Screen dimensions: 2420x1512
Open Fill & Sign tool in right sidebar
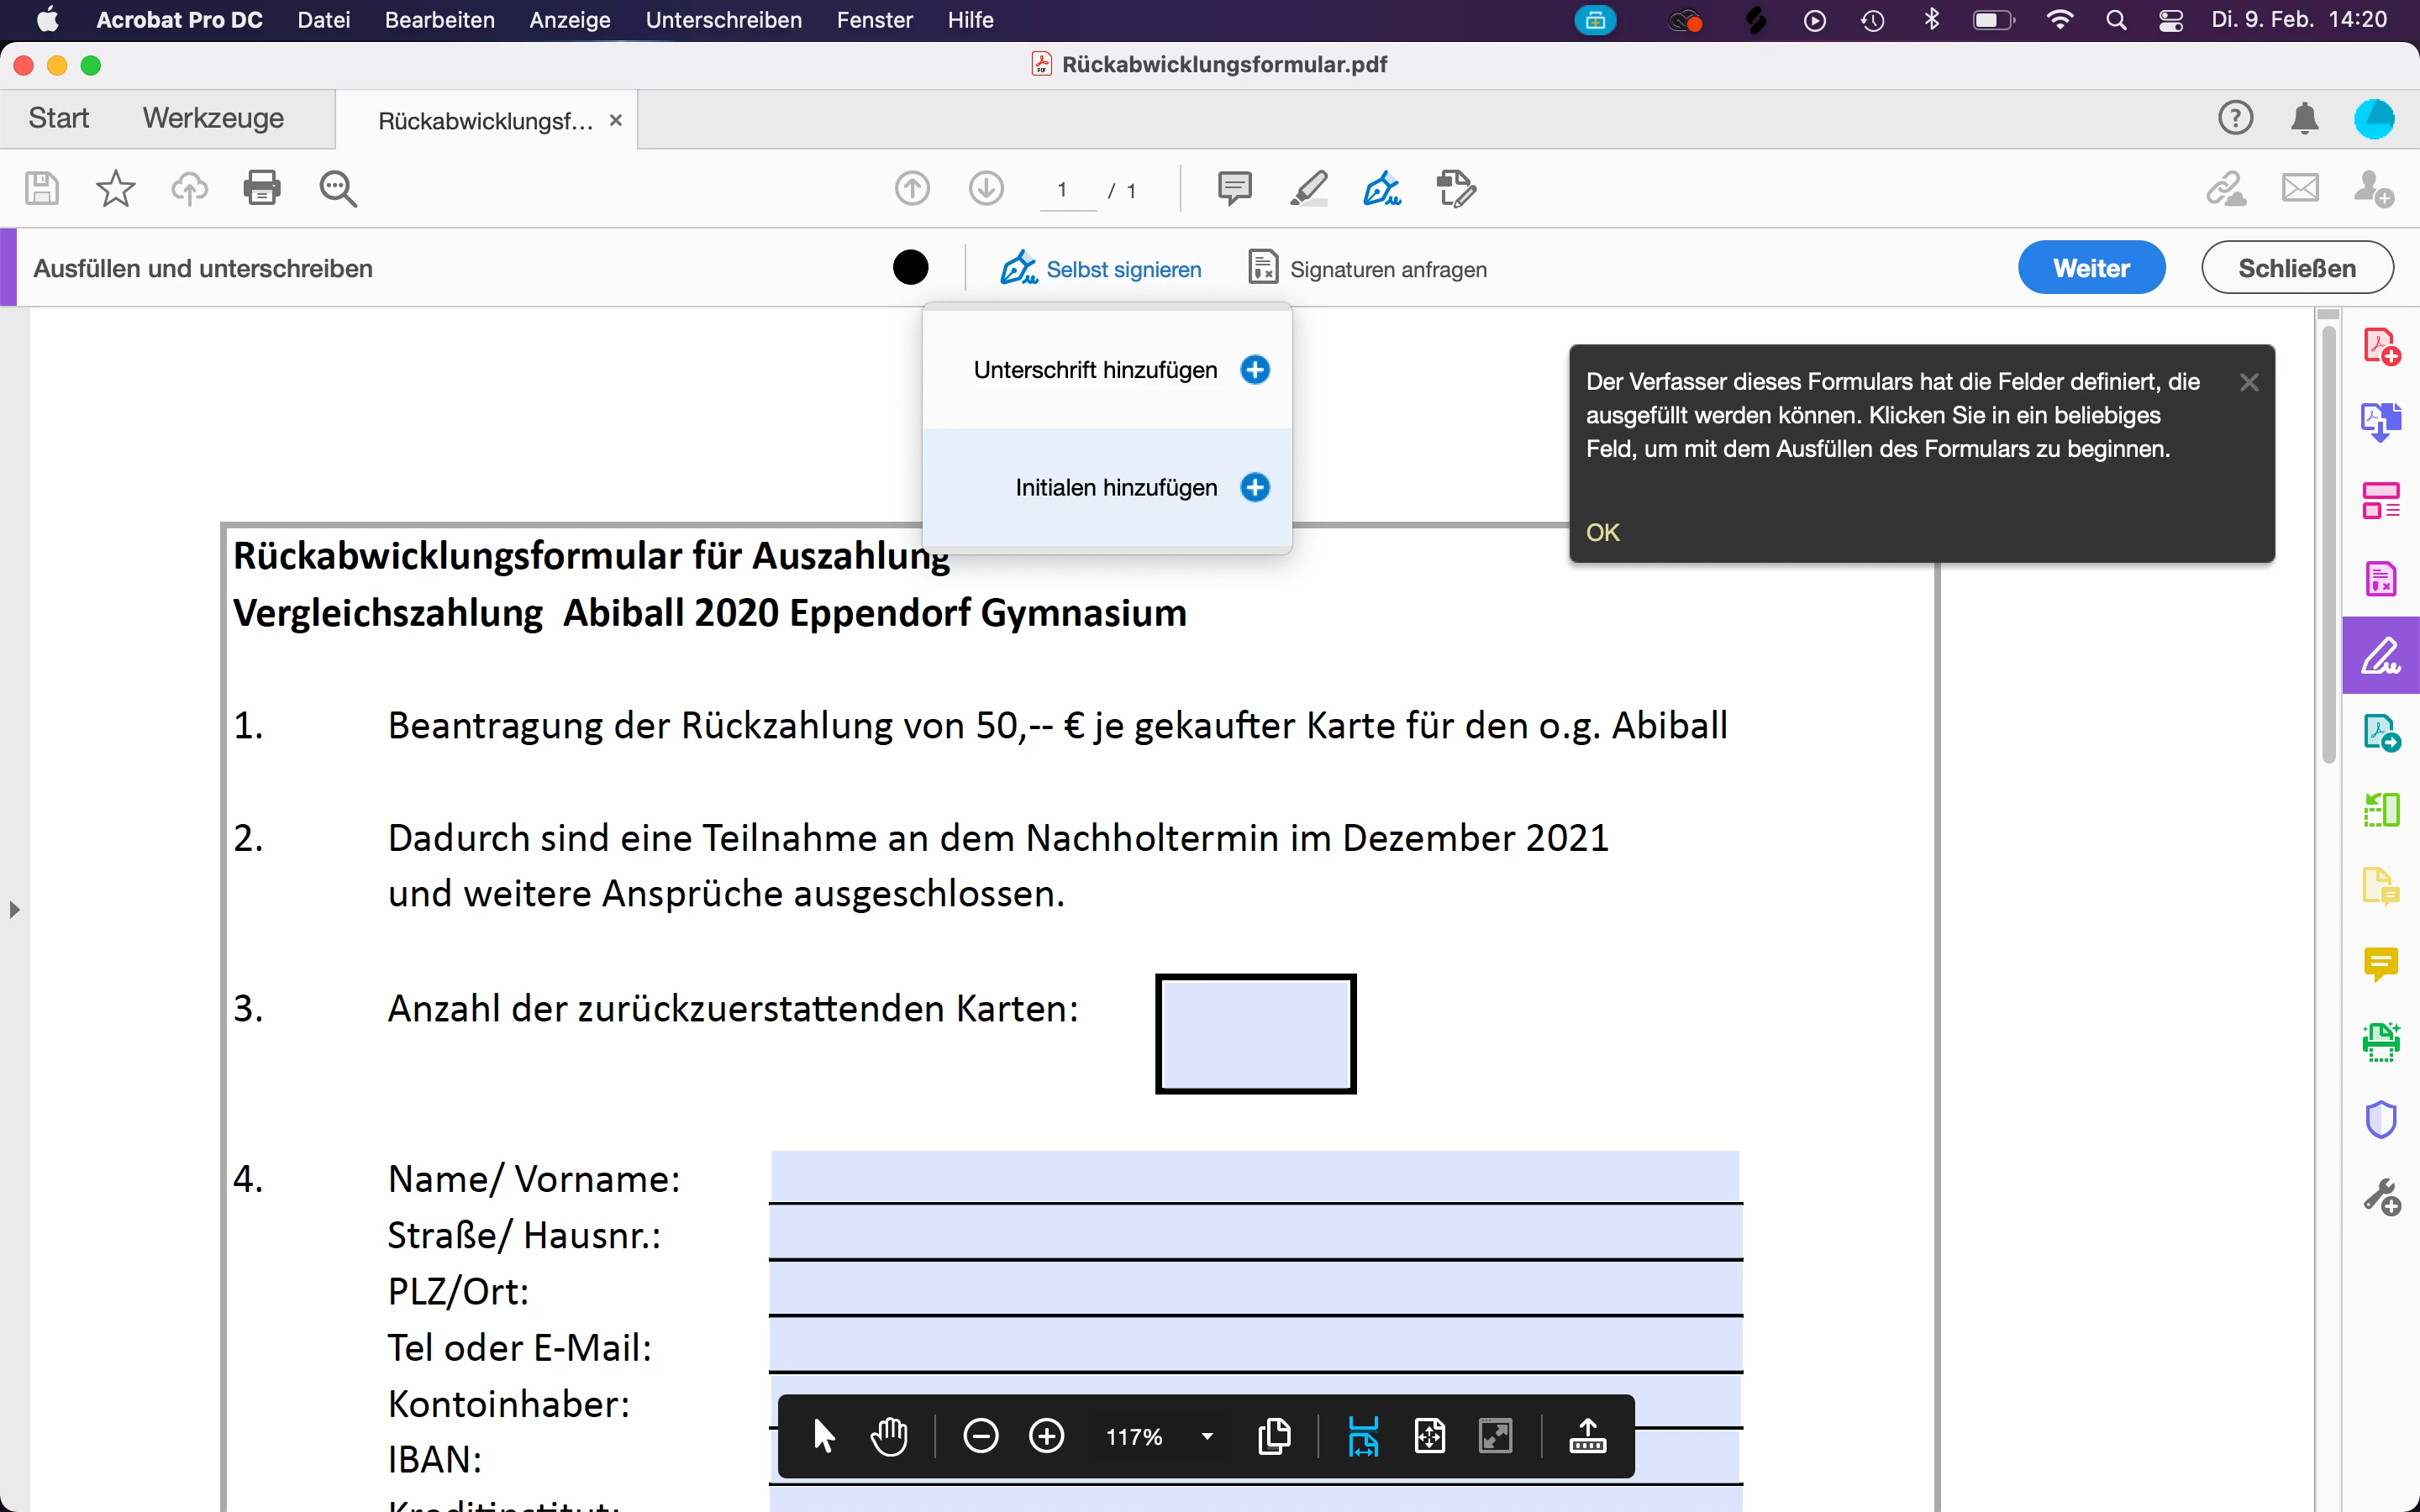(x=2381, y=656)
